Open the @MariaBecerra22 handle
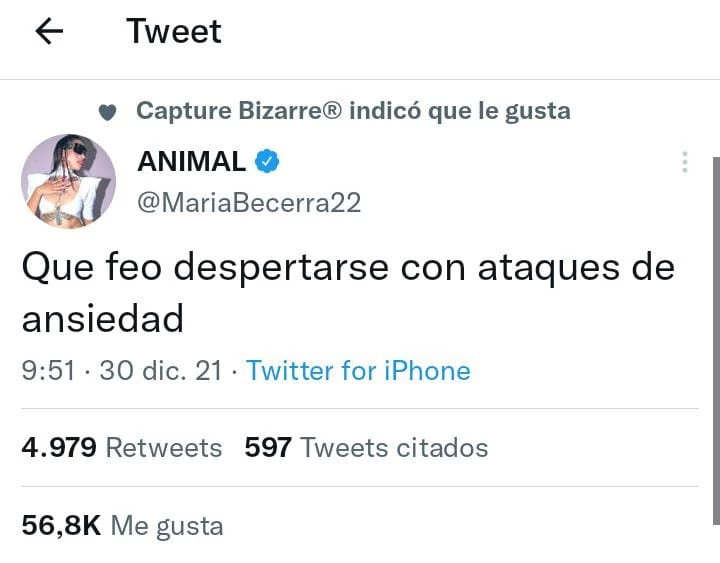Viewport: 720px width, 563px height. 249,203
